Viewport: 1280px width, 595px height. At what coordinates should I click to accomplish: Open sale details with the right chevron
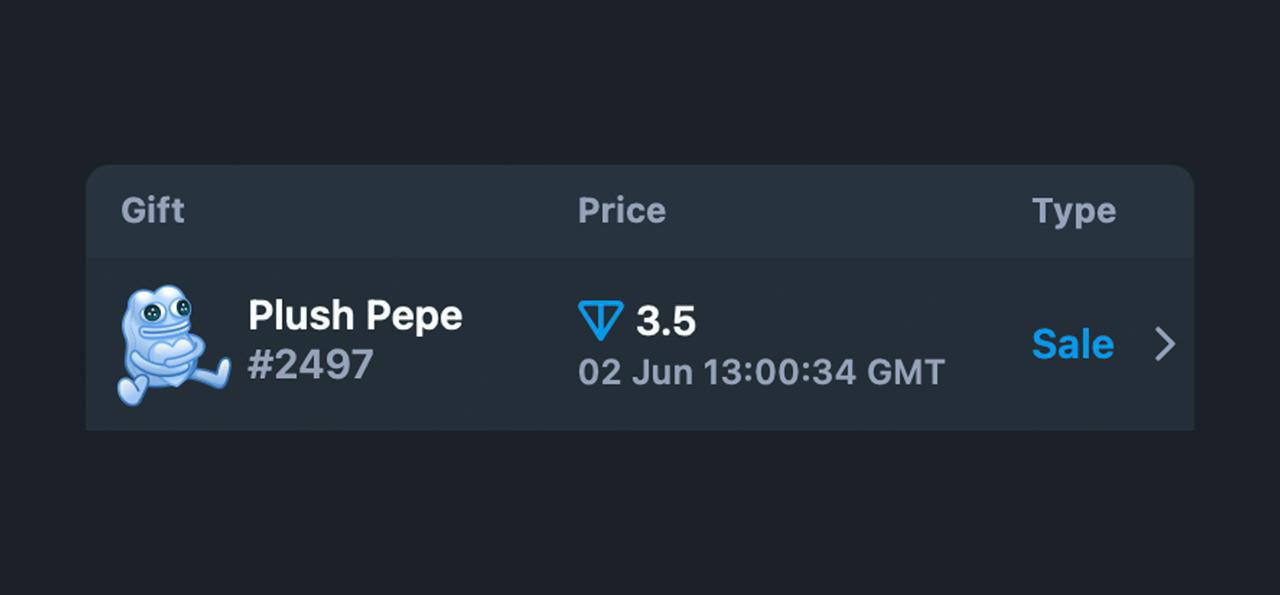(1165, 345)
